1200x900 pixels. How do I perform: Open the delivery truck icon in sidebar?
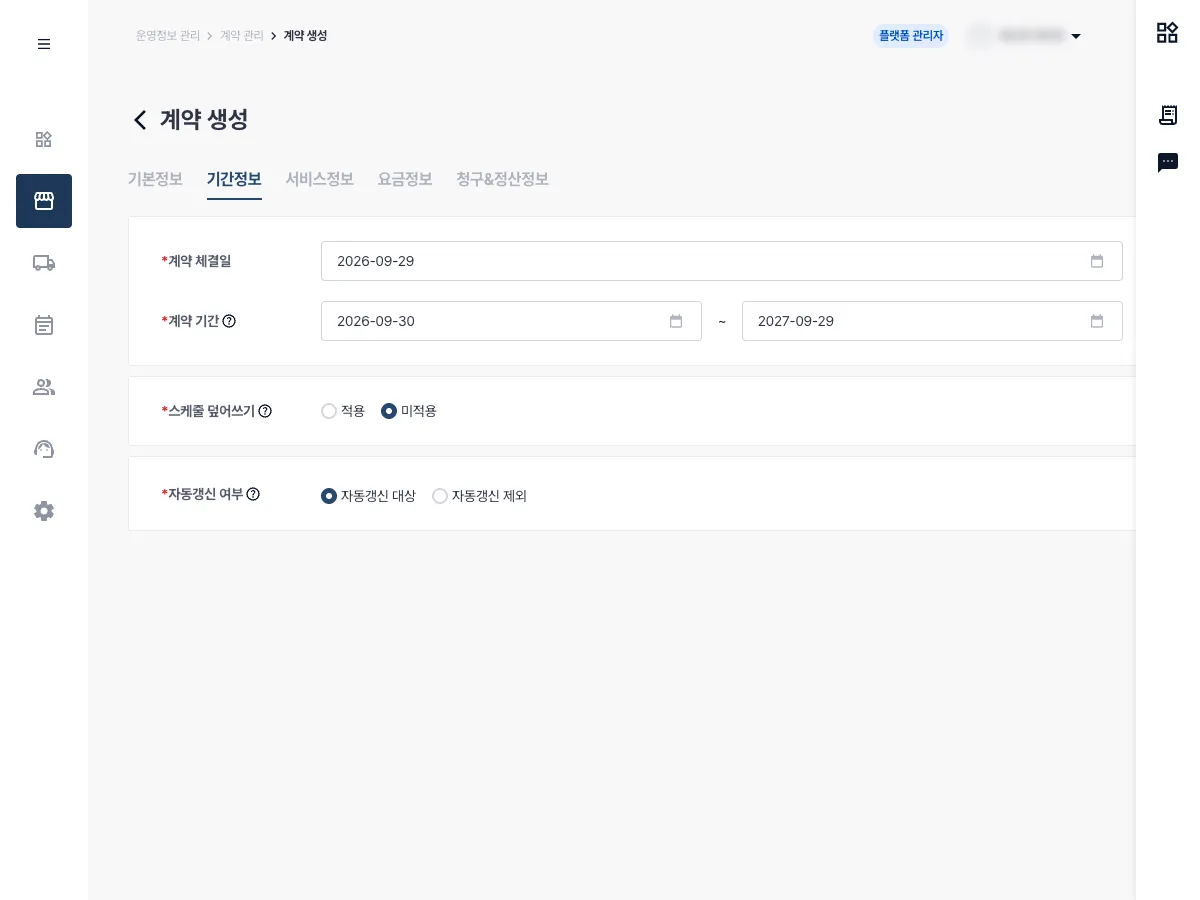click(44, 263)
